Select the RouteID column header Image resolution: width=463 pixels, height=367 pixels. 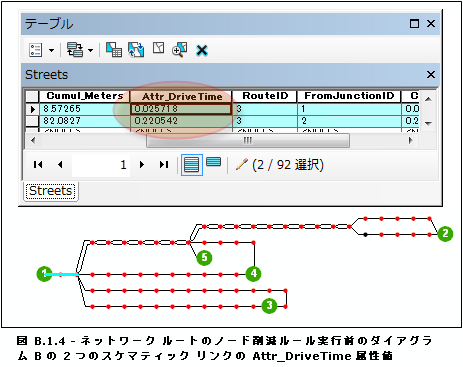(x=265, y=96)
